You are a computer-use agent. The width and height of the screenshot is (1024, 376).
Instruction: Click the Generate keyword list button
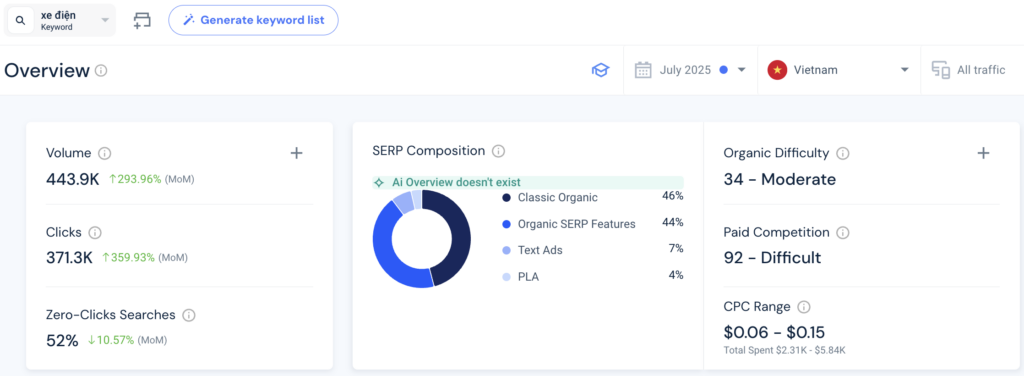click(x=253, y=20)
